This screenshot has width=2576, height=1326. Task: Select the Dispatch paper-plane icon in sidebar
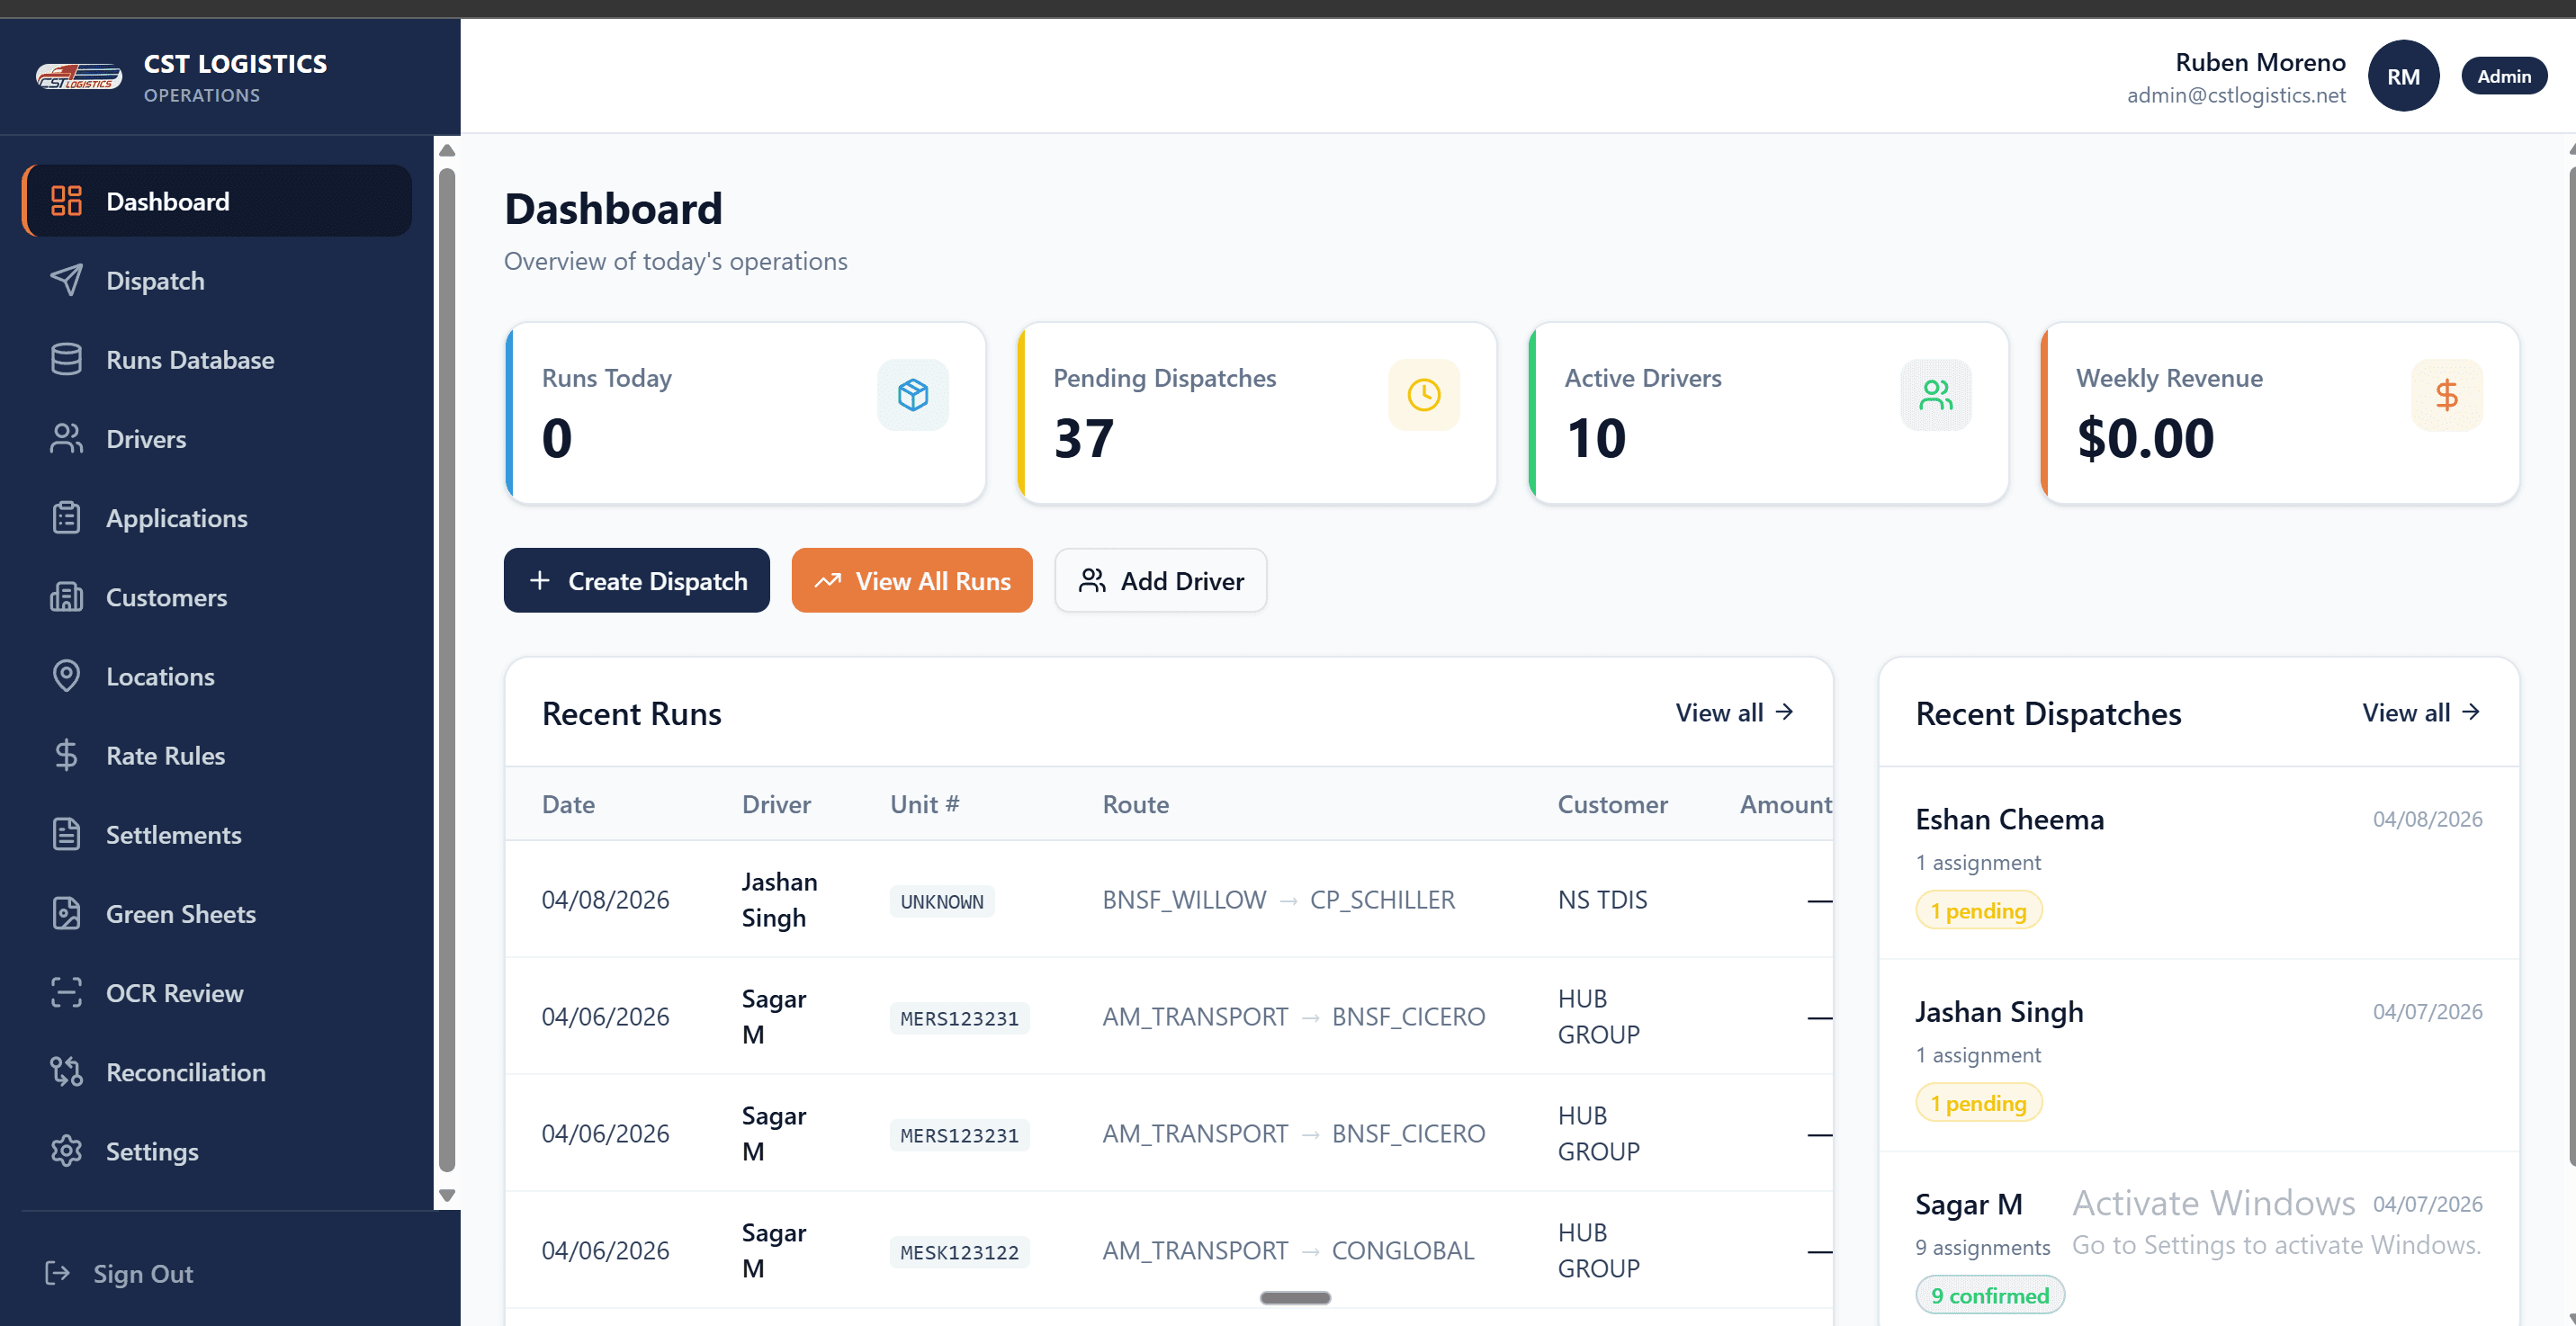click(x=66, y=280)
